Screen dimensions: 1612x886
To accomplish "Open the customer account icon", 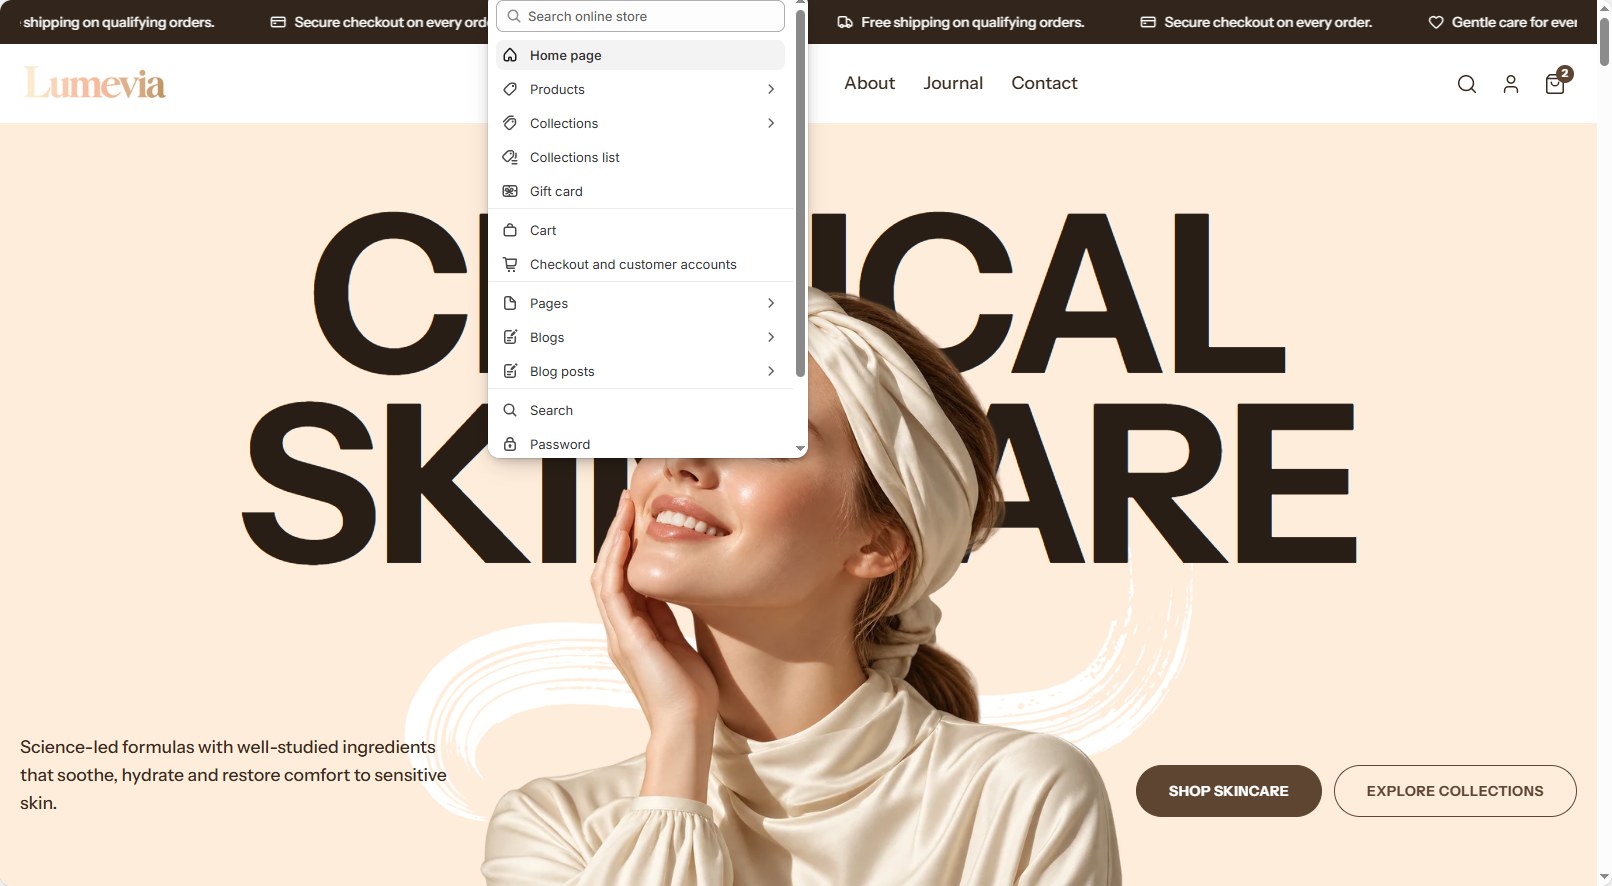I will pos(1511,84).
